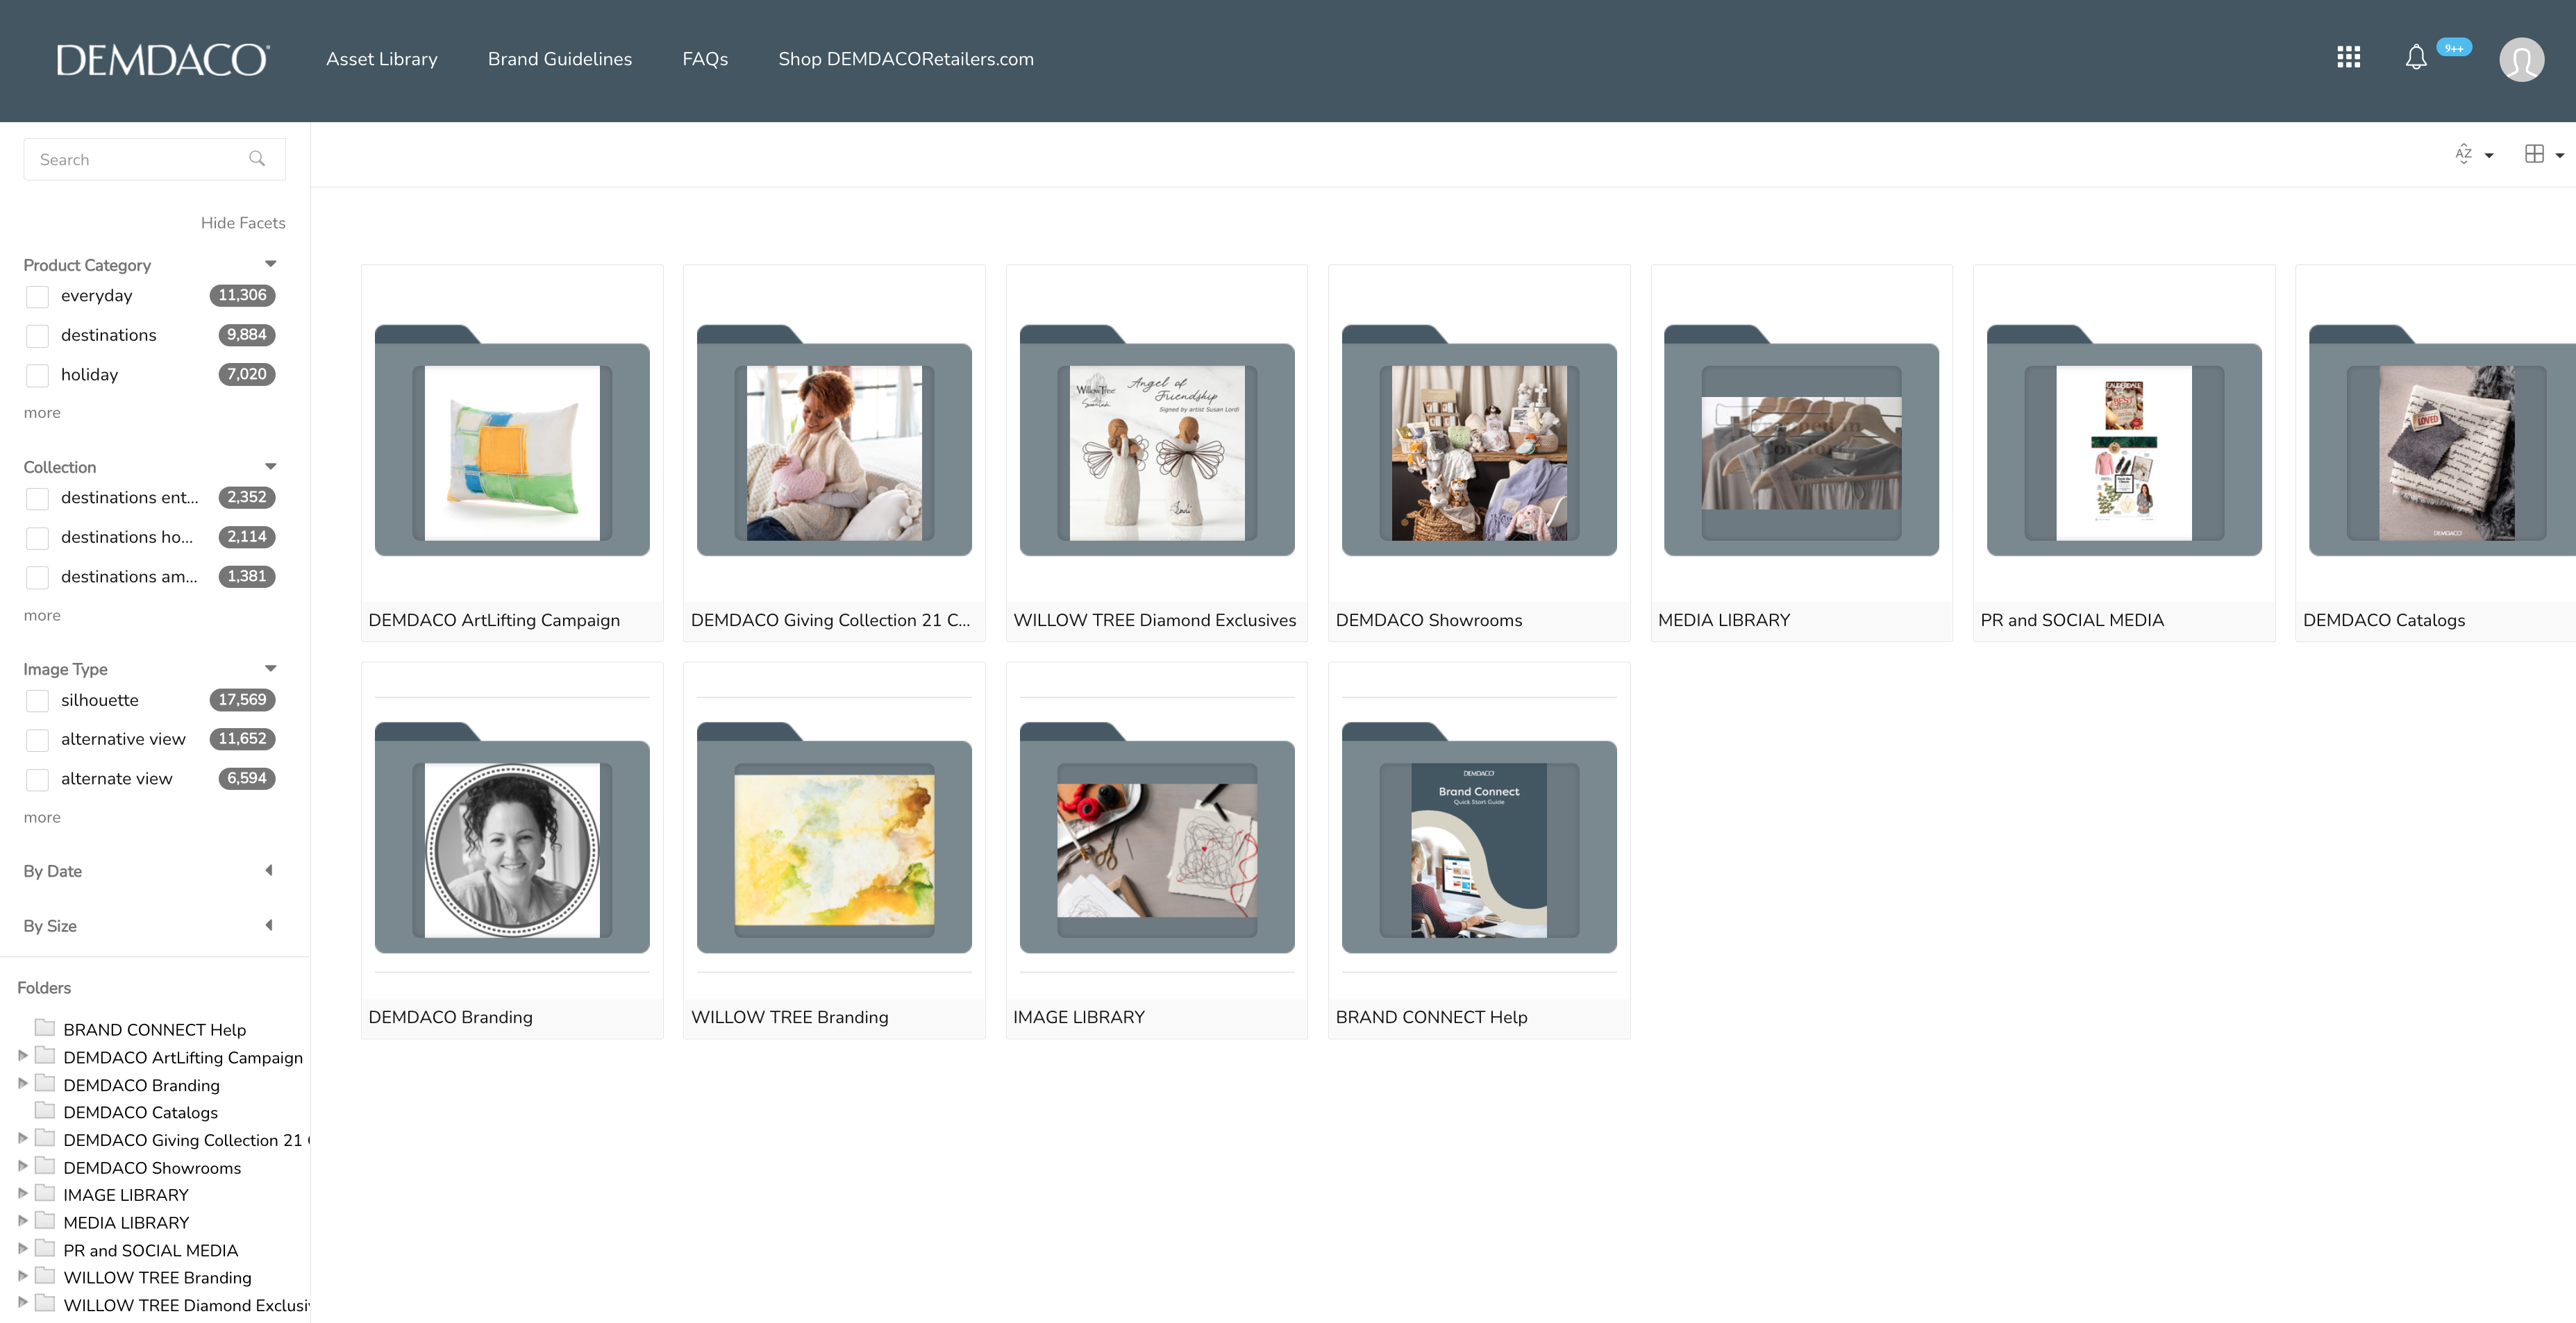
Task: Click folder icon beside DEMDACO Branding in tree
Action: pos(45,1083)
